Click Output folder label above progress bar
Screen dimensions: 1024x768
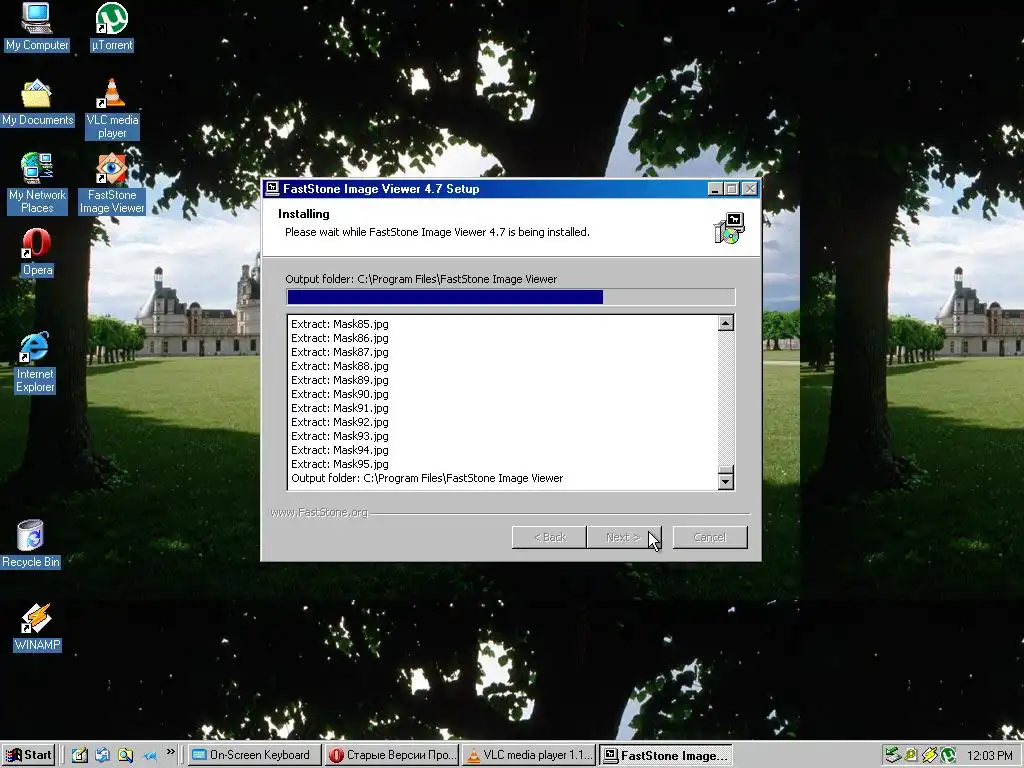coord(421,279)
